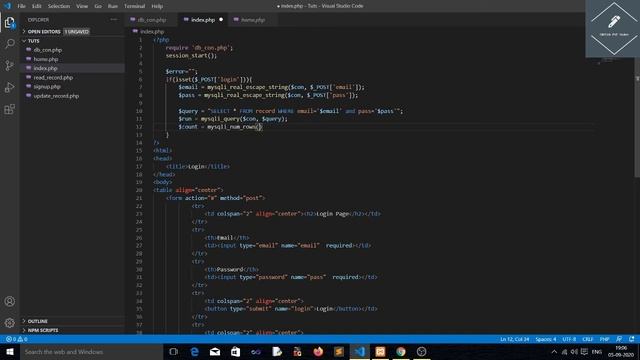This screenshot has width=640, height=360.
Task: Open the Edit menu
Action: point(37,6)
